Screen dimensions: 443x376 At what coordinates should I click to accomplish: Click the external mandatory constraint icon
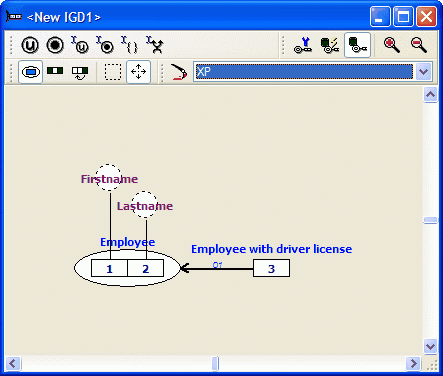point(105,45)
